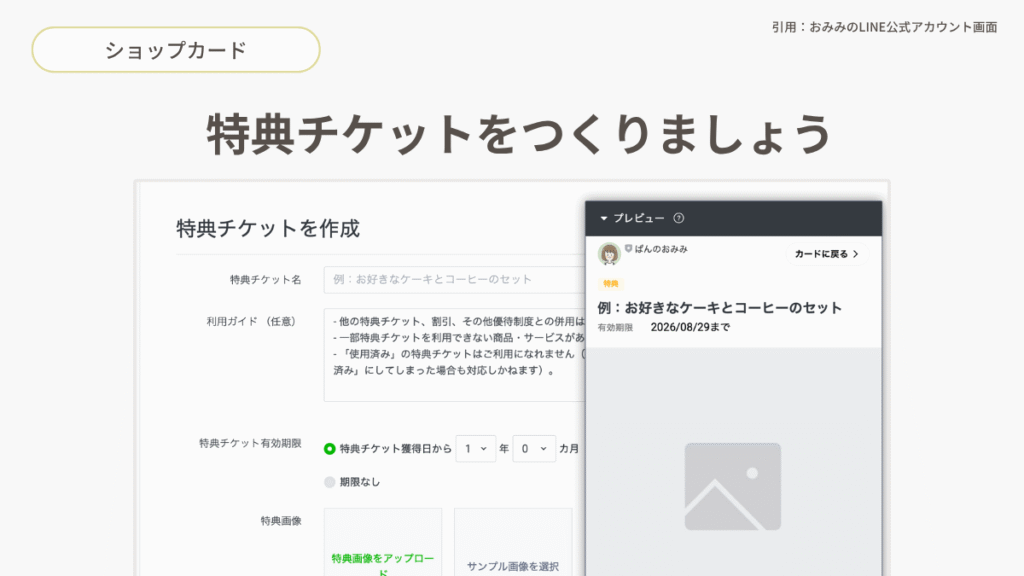Open the month (カ月) dropdown showing 0
Screen dimensions: 1024x576
click(x=534, y=449)
